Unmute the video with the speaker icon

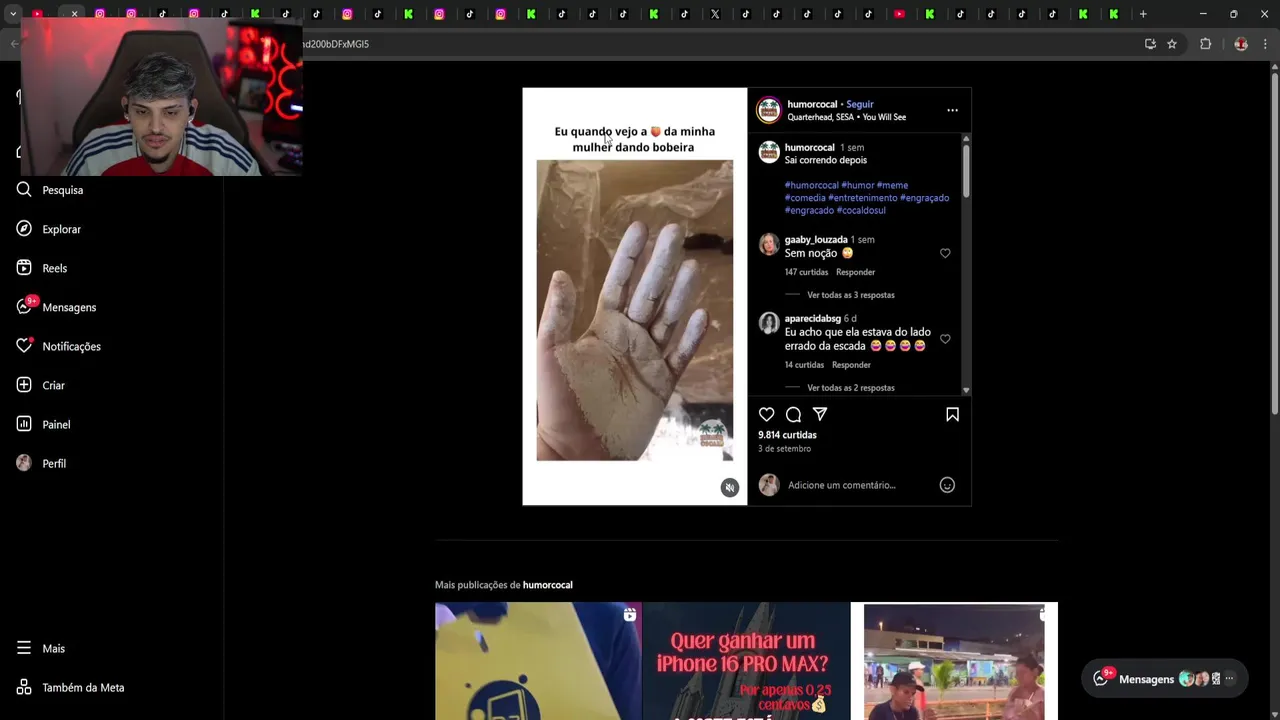730,487
